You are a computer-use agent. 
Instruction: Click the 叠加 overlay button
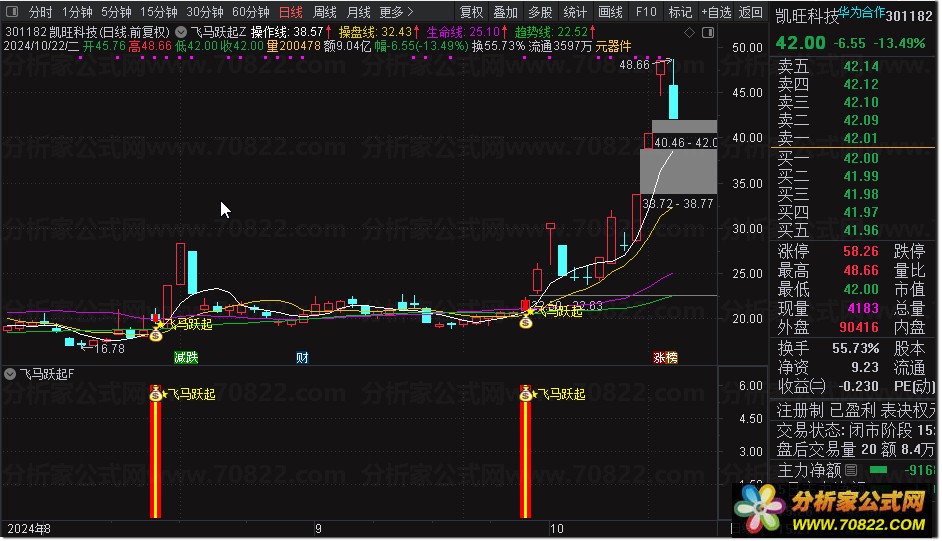click(505, 12)
